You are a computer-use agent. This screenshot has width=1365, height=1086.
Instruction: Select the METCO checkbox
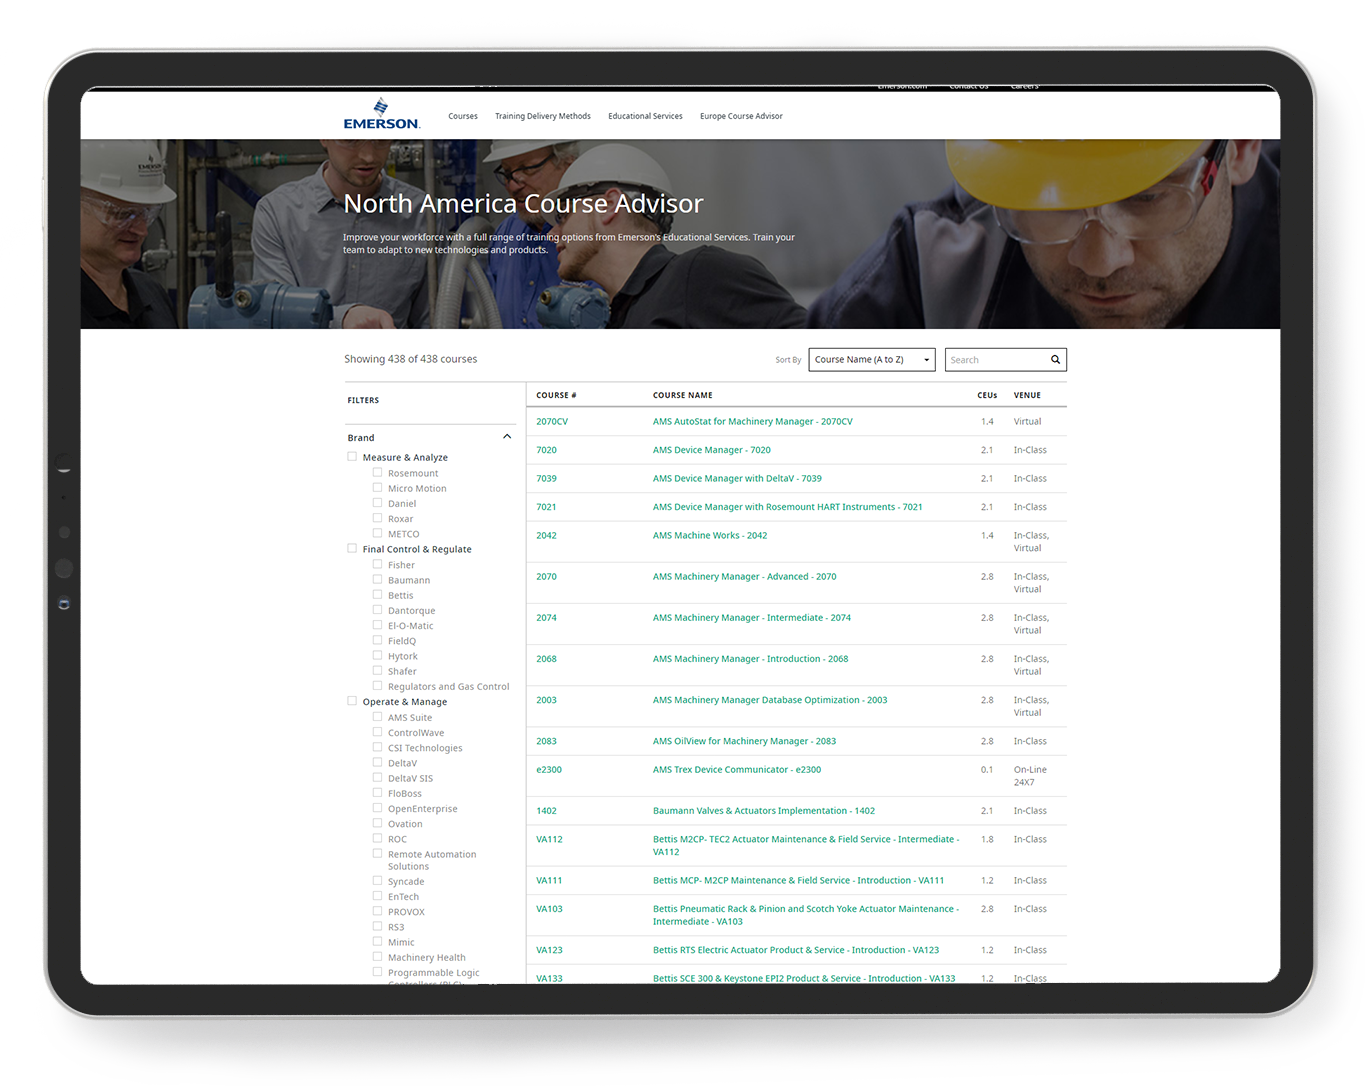pos(377,533)
